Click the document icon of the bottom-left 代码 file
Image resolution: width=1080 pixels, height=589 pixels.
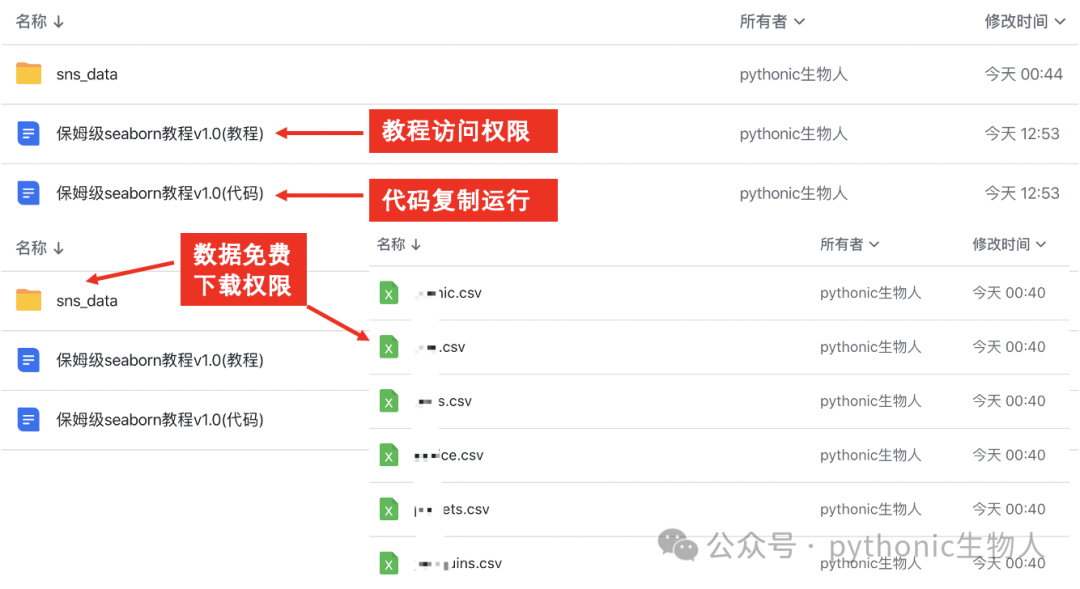coord(28,420)
